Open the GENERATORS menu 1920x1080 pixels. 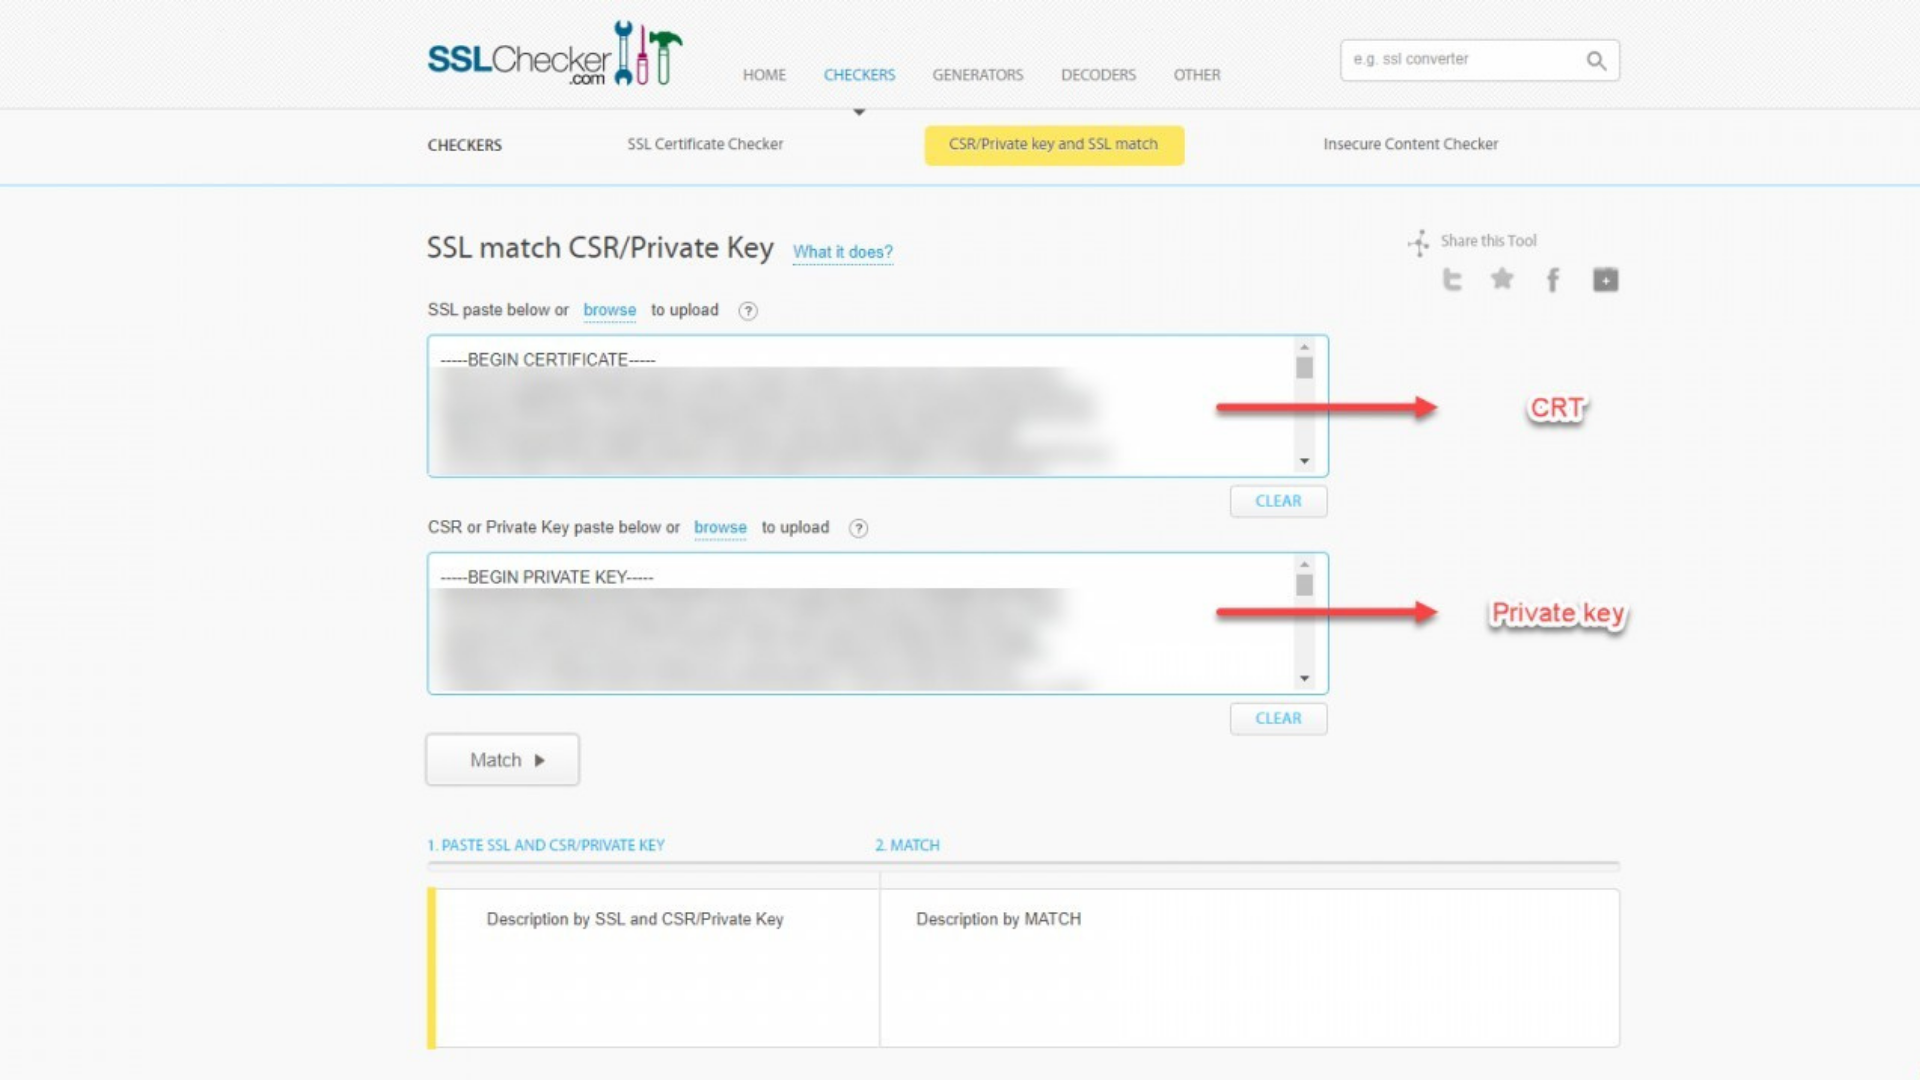pos(977,75)
